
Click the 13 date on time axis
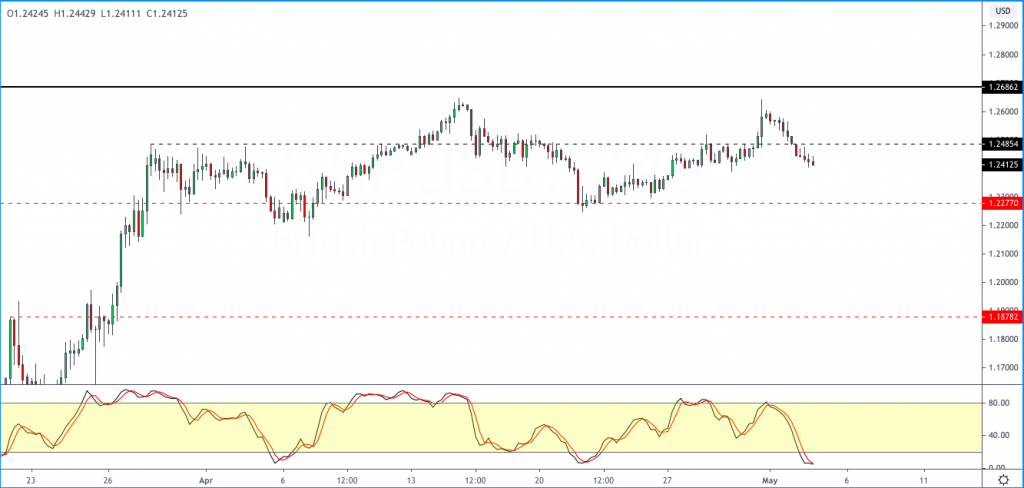pyautogui.click(x=411, y=479)
